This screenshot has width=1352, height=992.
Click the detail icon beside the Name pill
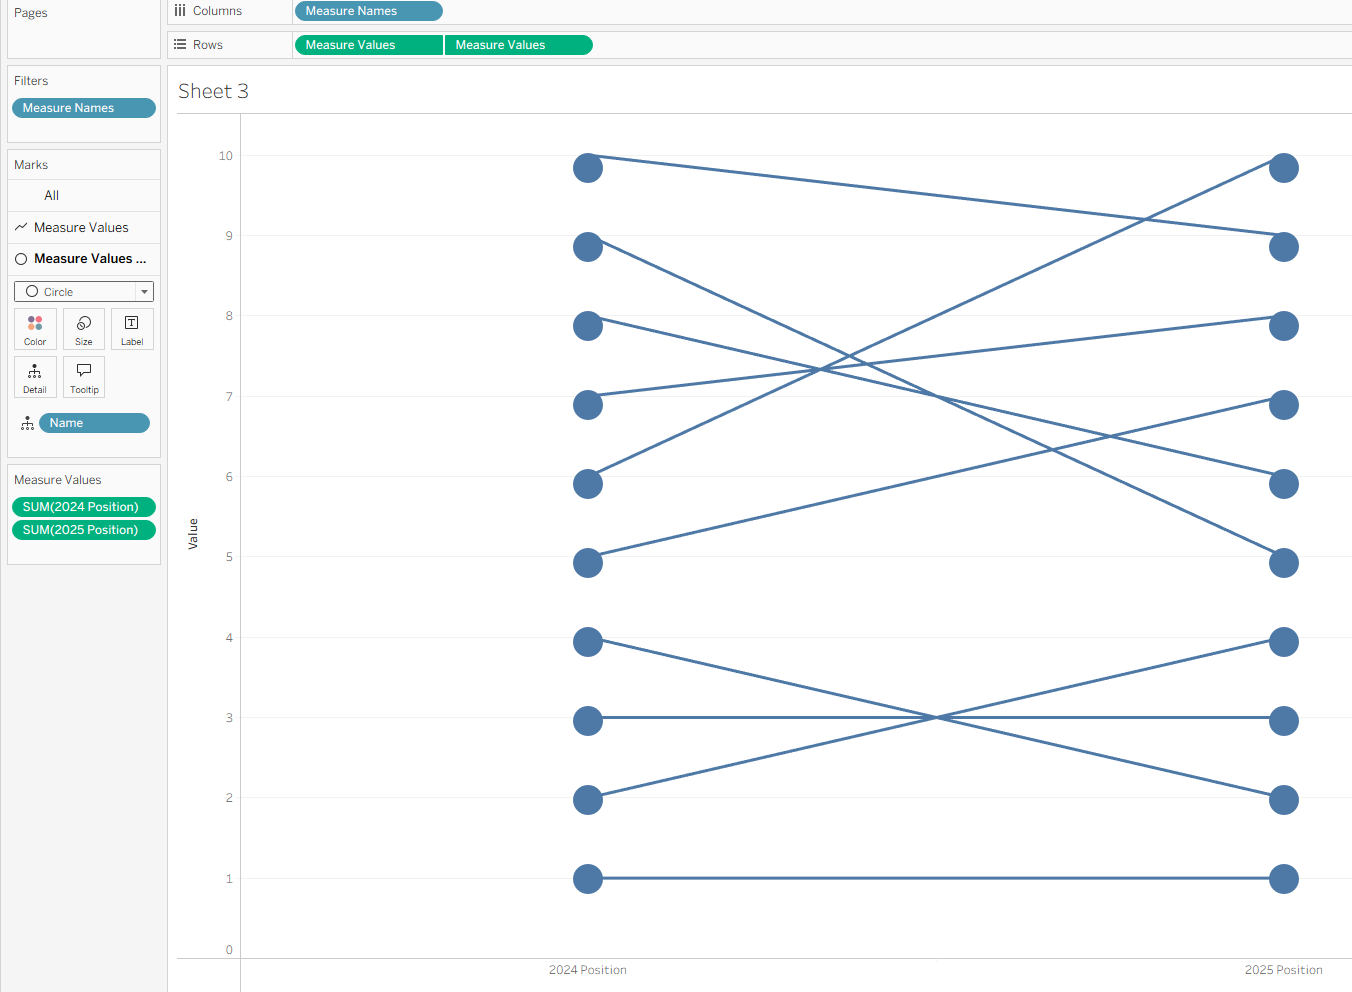pos(27,424)
